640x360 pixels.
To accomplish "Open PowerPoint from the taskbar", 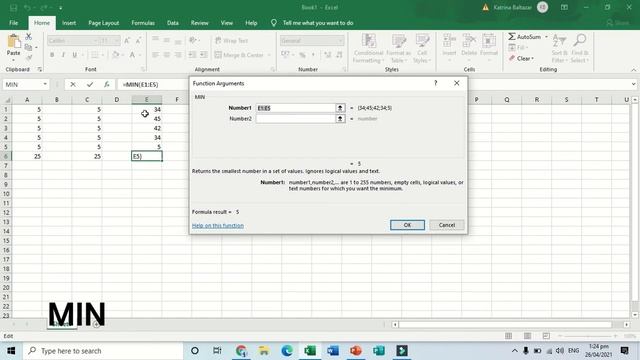I will click(356, 351).
